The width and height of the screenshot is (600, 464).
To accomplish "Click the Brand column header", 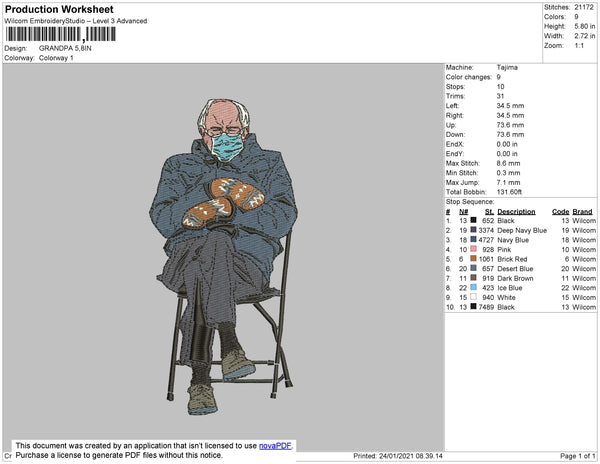I will (x=582, y=212).
